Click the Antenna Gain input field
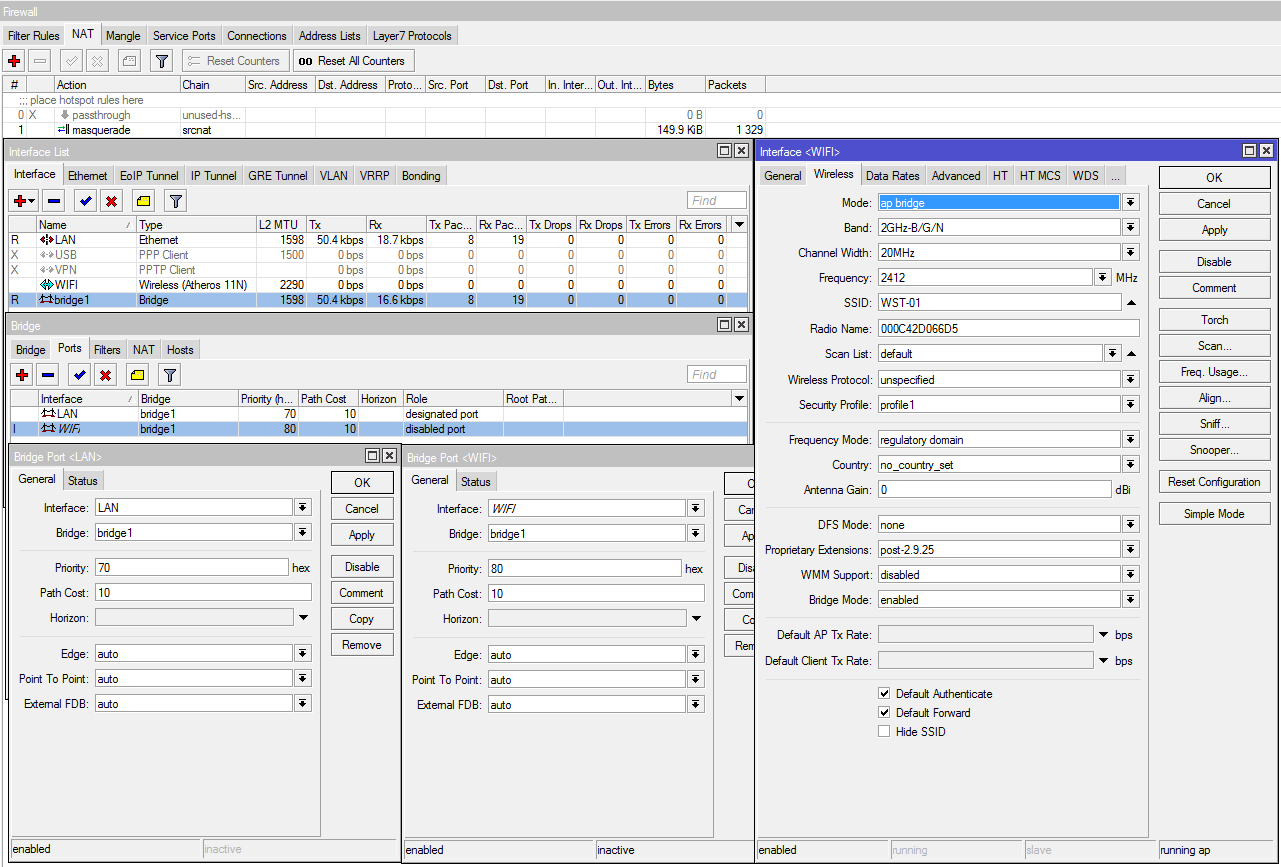1281x867 pixels. (x=994, y=490)
